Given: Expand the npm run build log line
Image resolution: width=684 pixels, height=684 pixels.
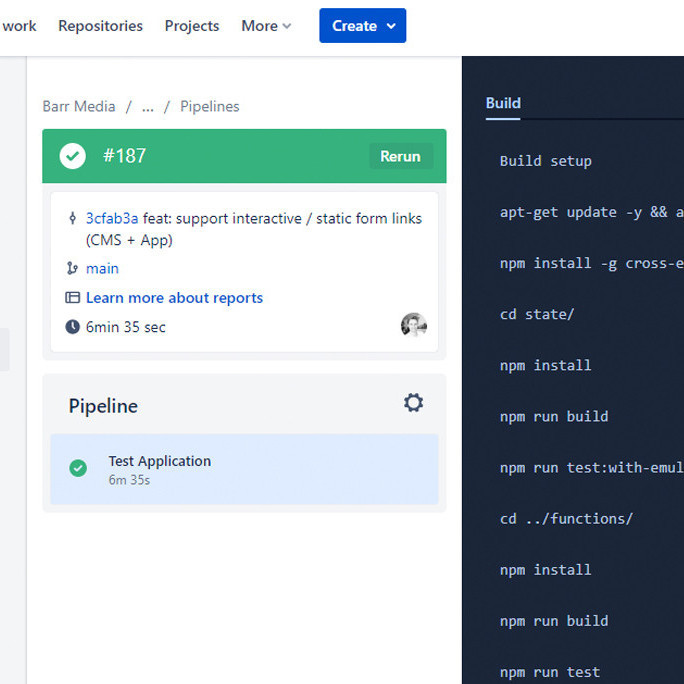Looking at the screenshot, I should coord(554,416).
